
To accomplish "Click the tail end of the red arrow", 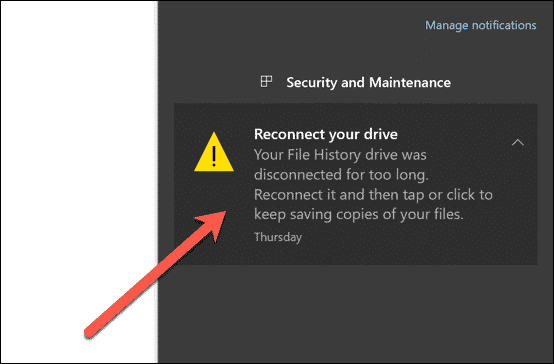I will 90,331.
